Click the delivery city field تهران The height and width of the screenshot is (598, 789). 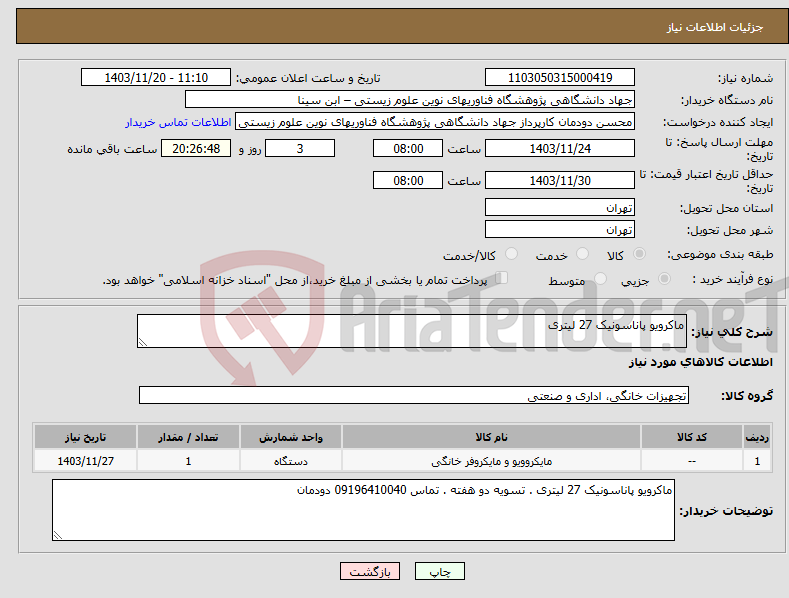point(560,229)
